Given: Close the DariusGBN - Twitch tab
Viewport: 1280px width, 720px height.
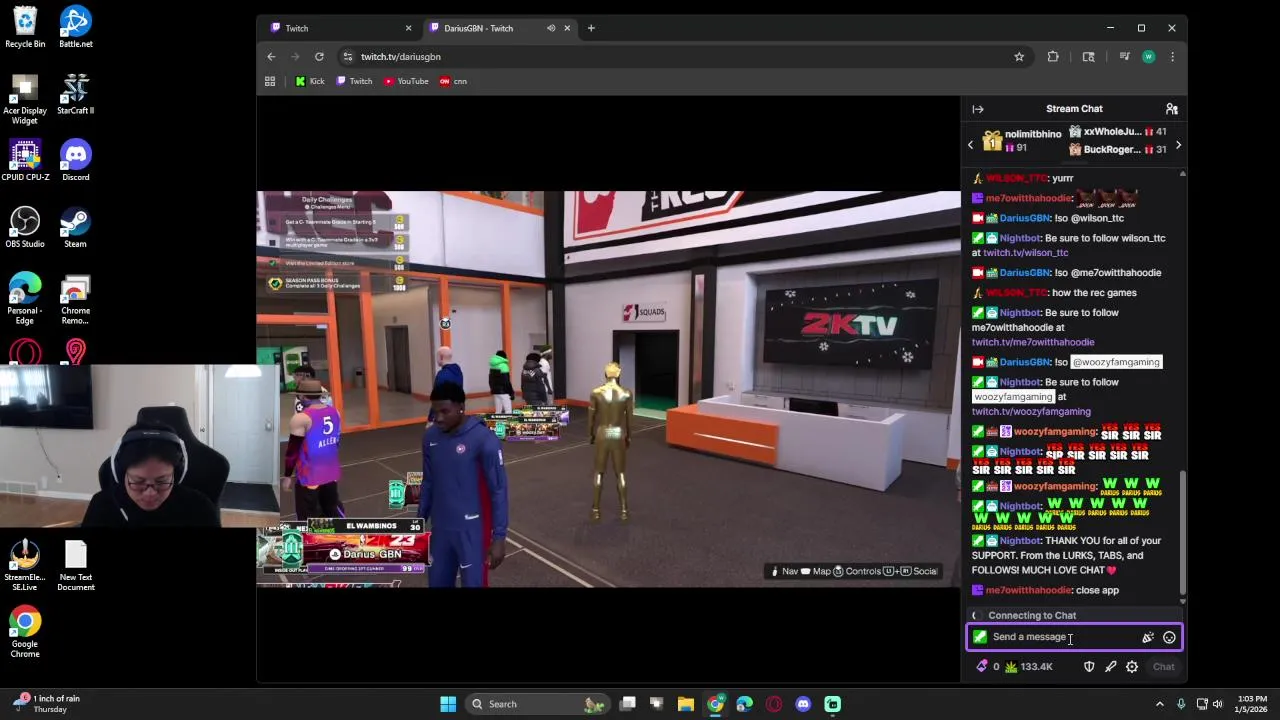Looking at the screenshot, I should [x=568, y=28].
